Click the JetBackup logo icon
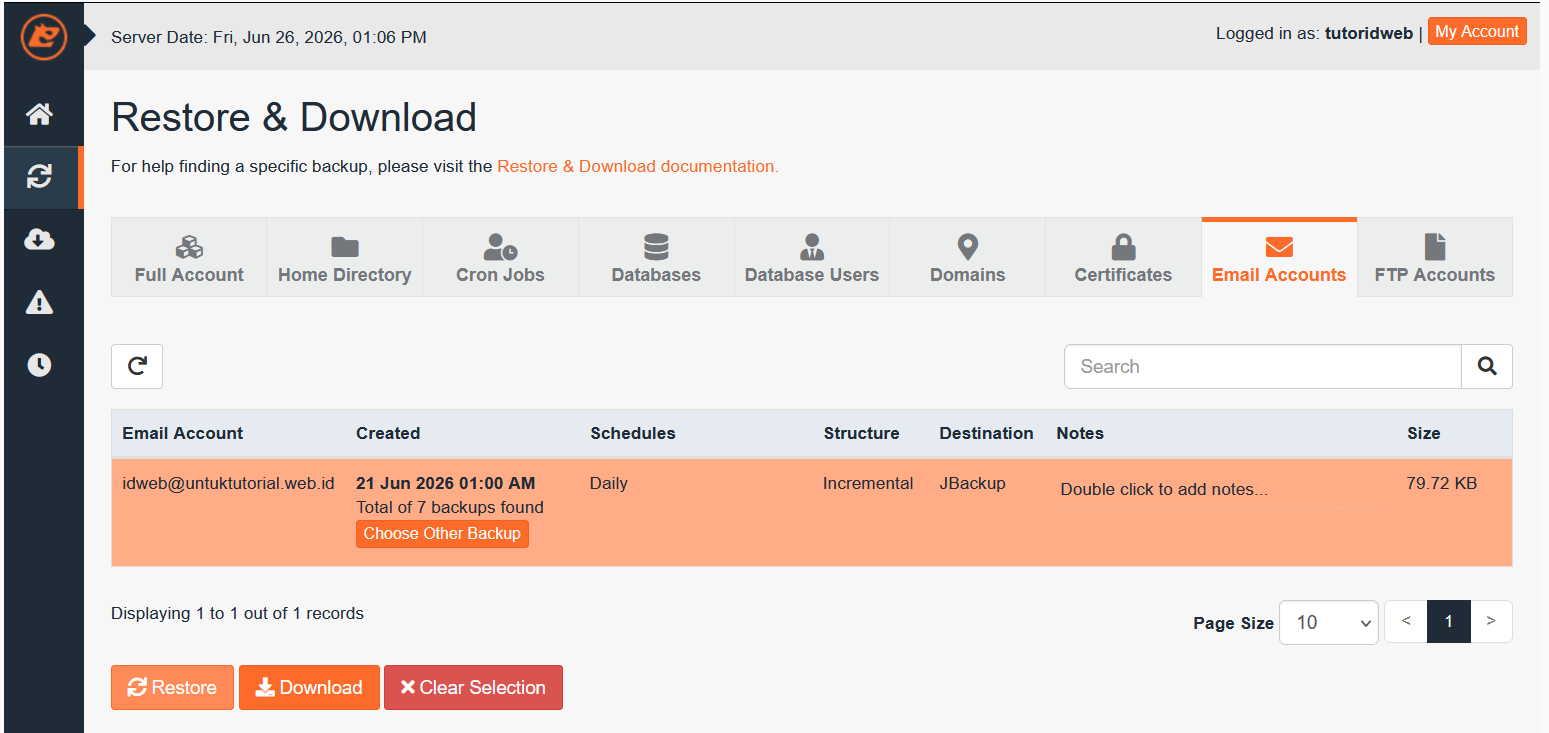The width and height of the screenshot is (1549, 733). click(x=43, y=37)
